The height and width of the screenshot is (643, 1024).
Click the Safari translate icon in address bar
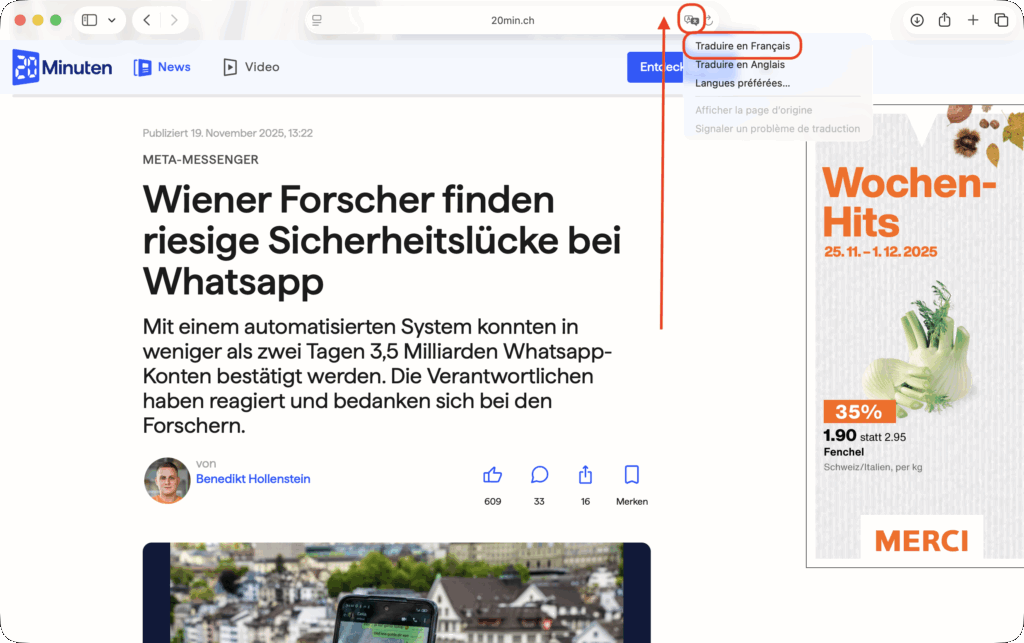point(690,20)
